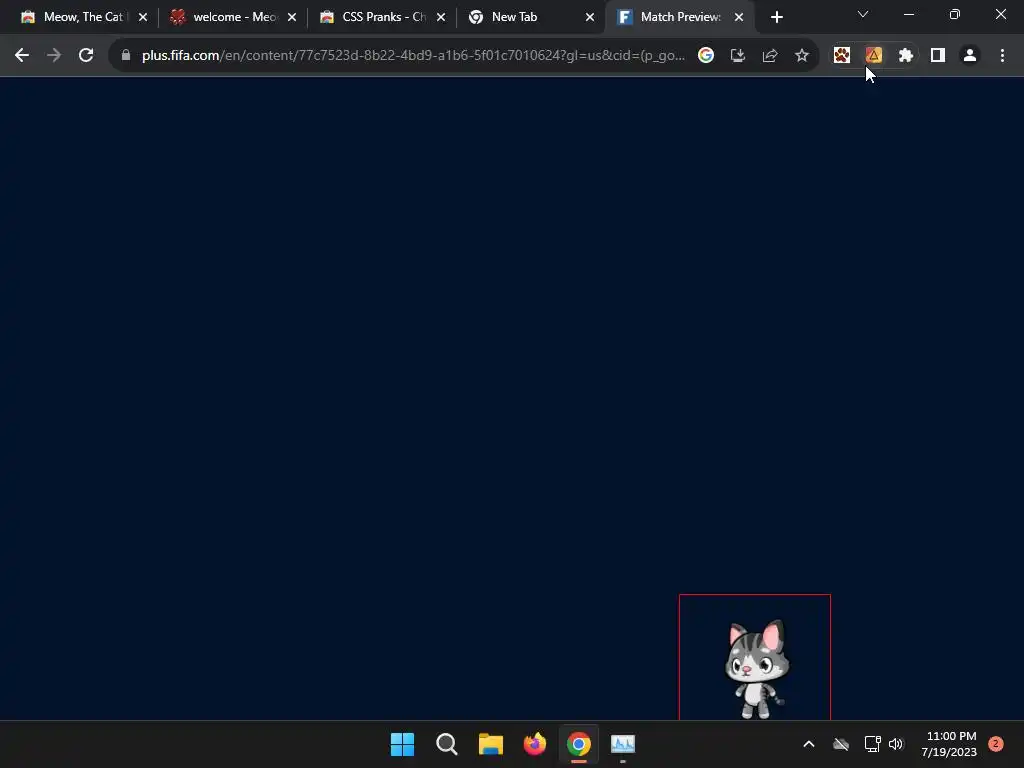1024x768 pixels.
Task: Open the tab search dropdown
Action: (x=863, y=14)
